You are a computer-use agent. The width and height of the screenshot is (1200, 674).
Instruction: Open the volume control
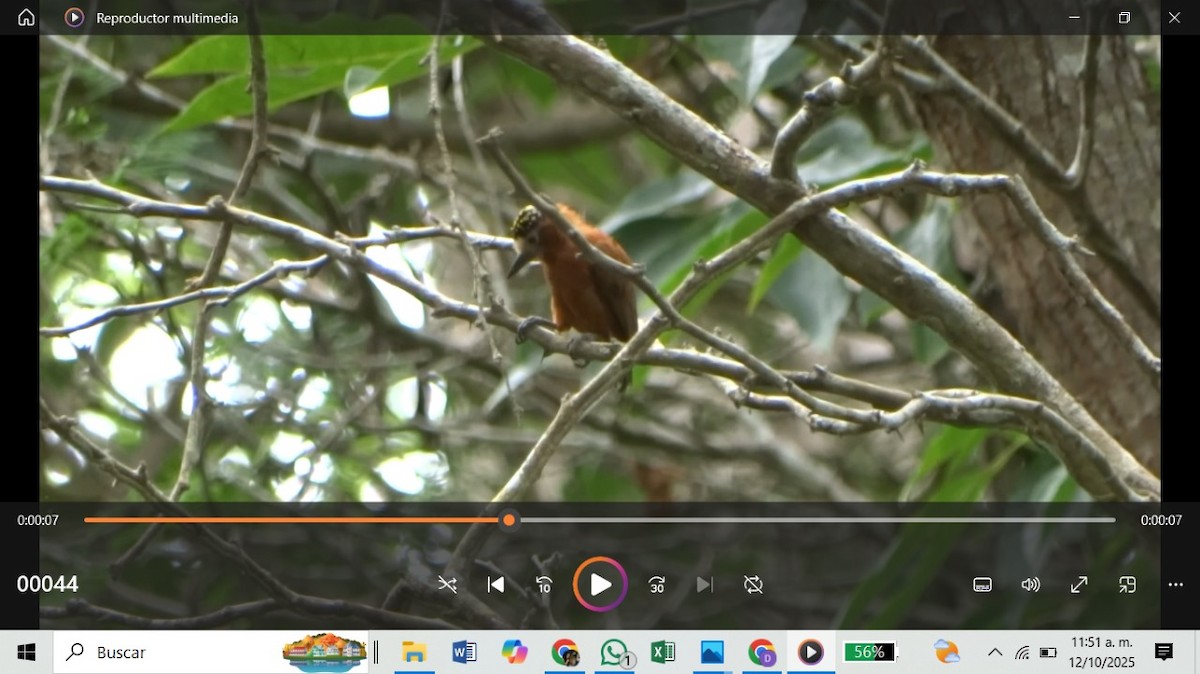1030,585
